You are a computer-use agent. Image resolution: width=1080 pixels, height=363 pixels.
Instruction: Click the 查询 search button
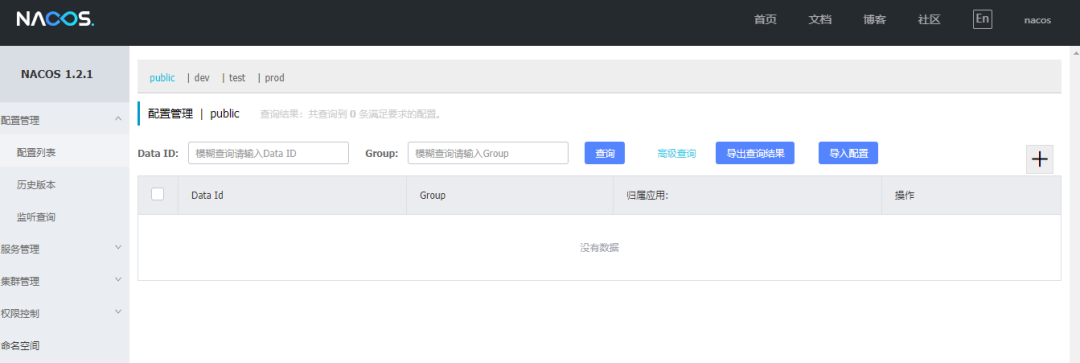pyautogui.click(x=605, y=153)
